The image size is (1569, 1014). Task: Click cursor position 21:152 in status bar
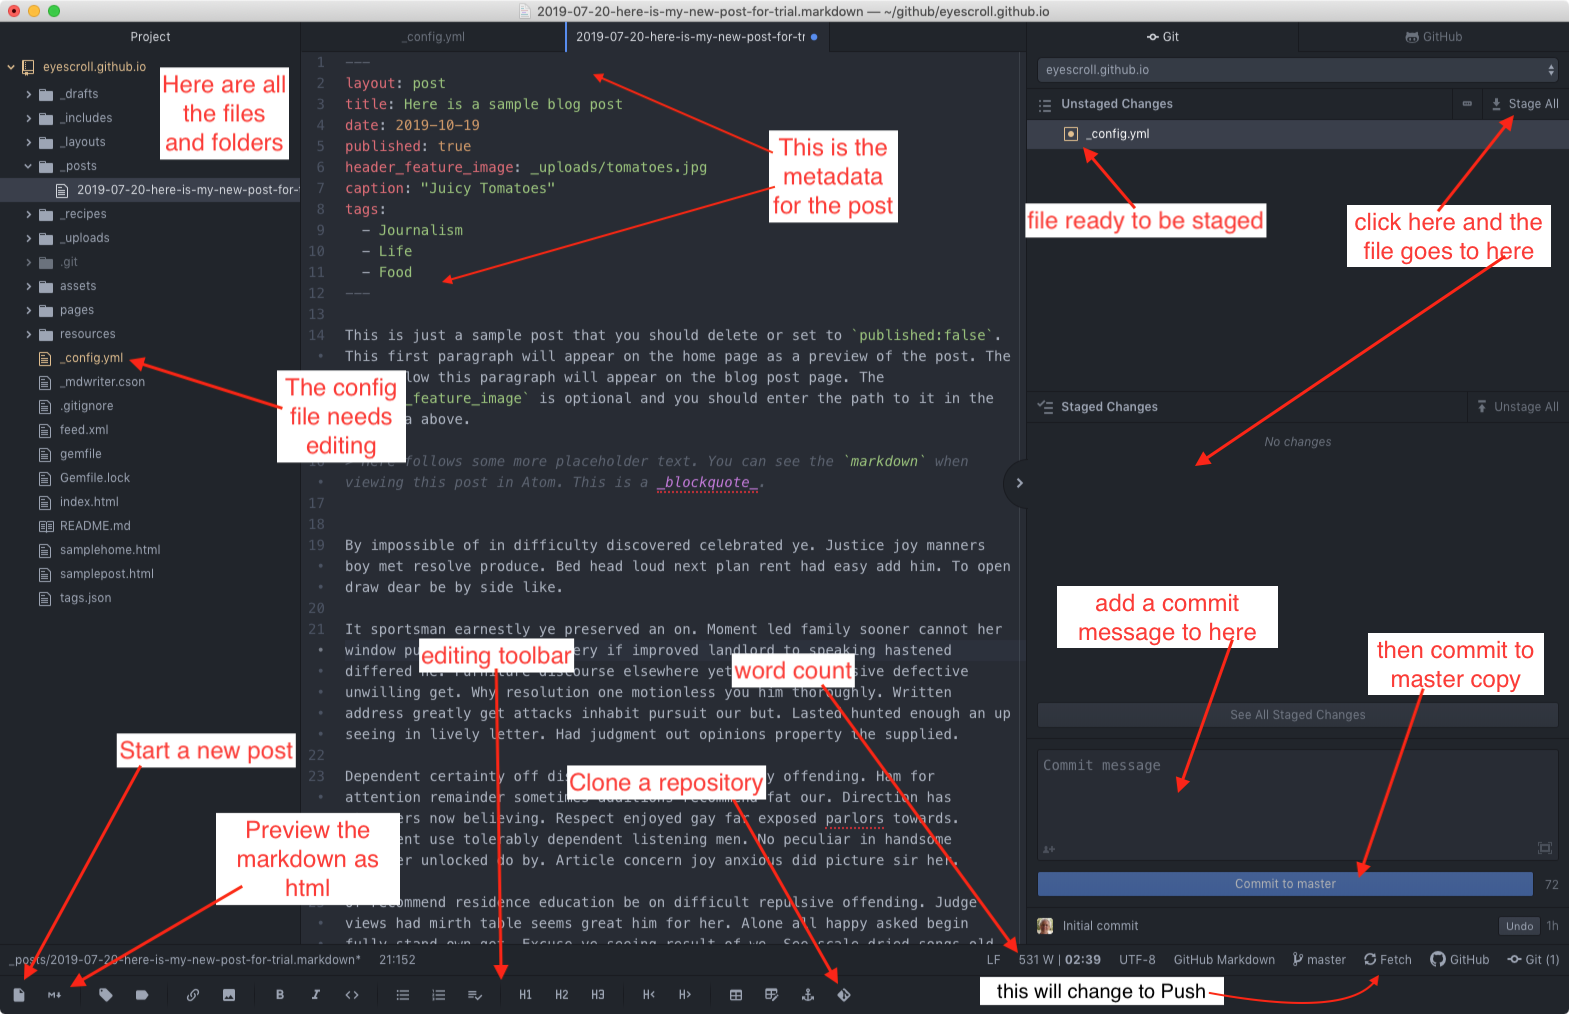397,960
